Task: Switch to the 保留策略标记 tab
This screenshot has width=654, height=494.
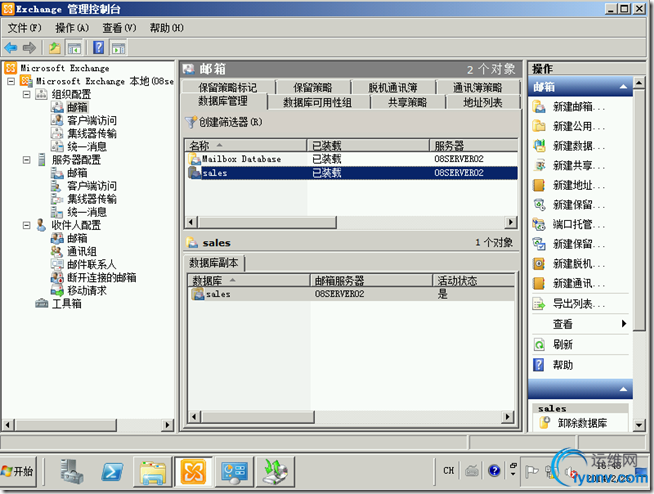Action: 228,87
